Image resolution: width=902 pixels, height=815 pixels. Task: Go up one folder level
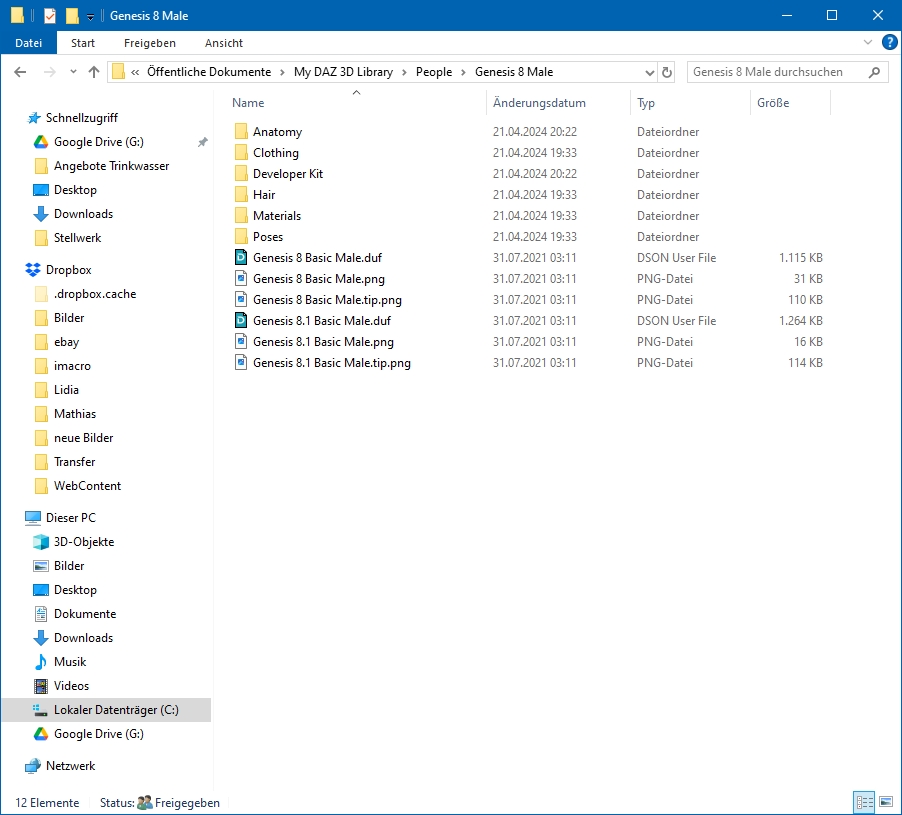click(94, 72)
